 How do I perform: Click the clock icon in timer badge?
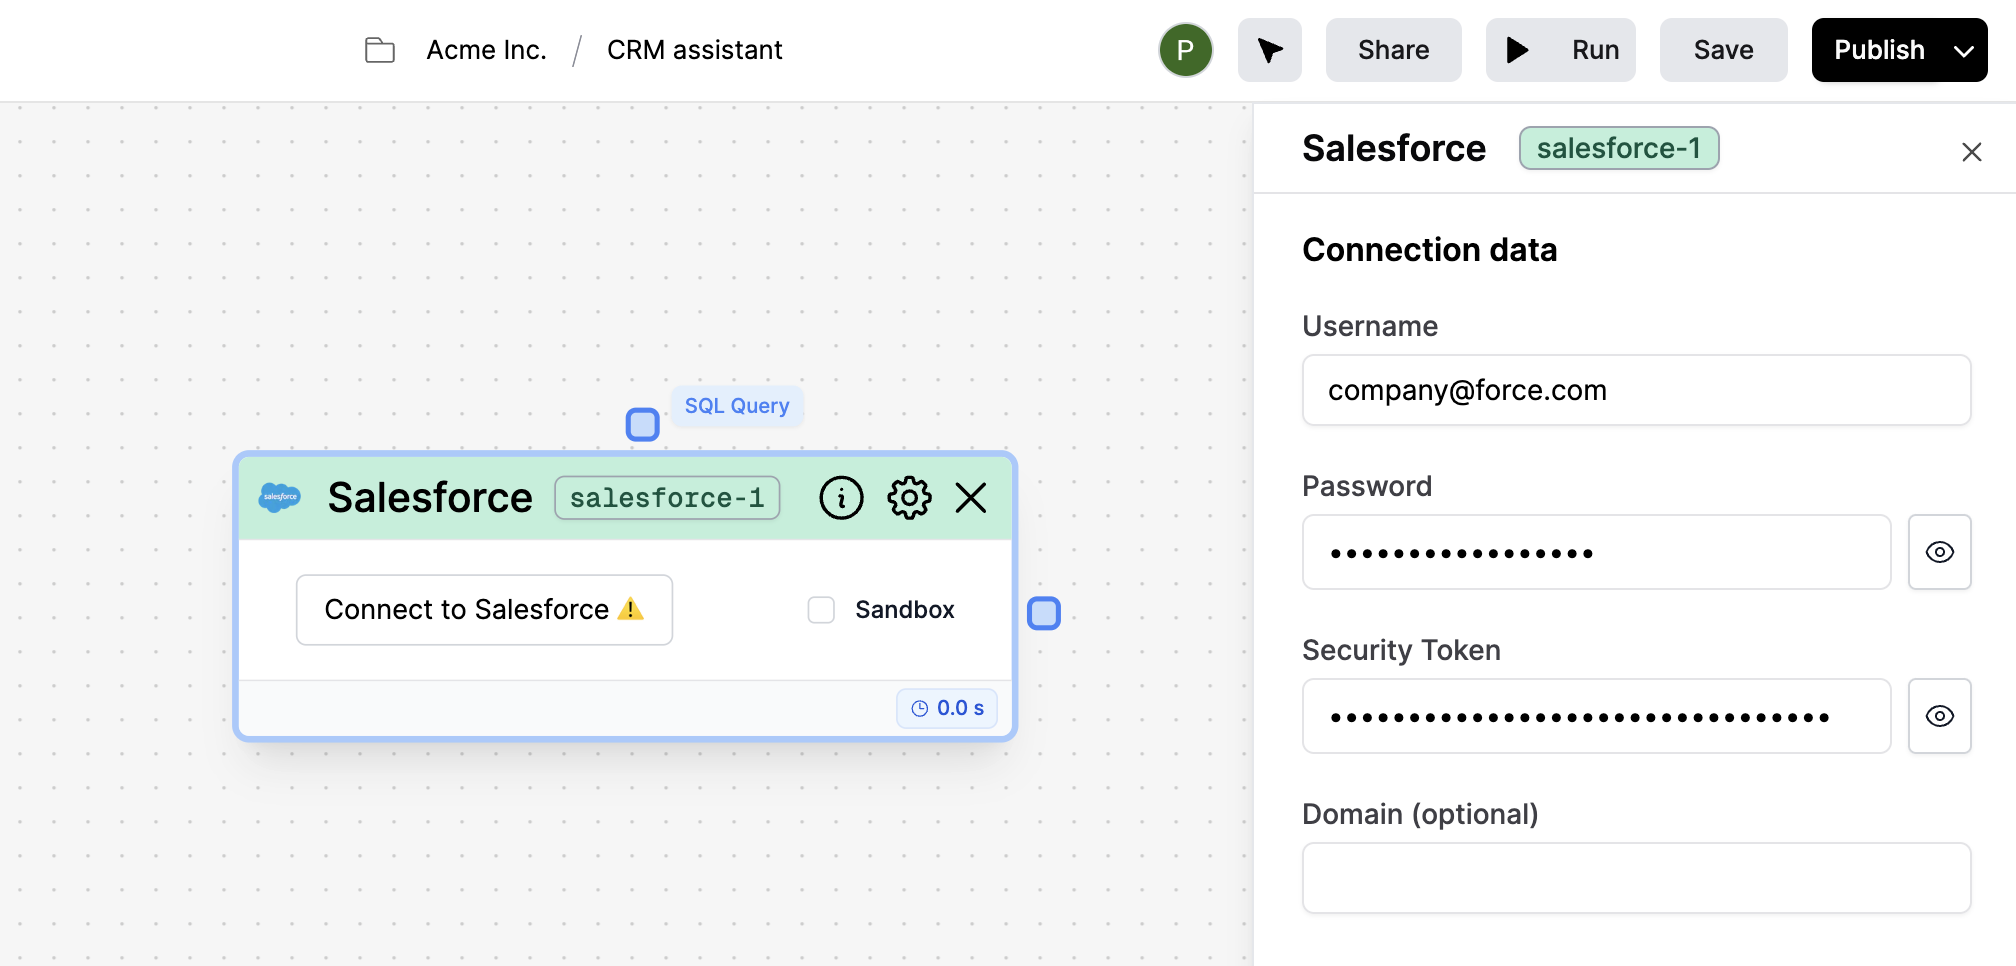click(x=920, y=708)
